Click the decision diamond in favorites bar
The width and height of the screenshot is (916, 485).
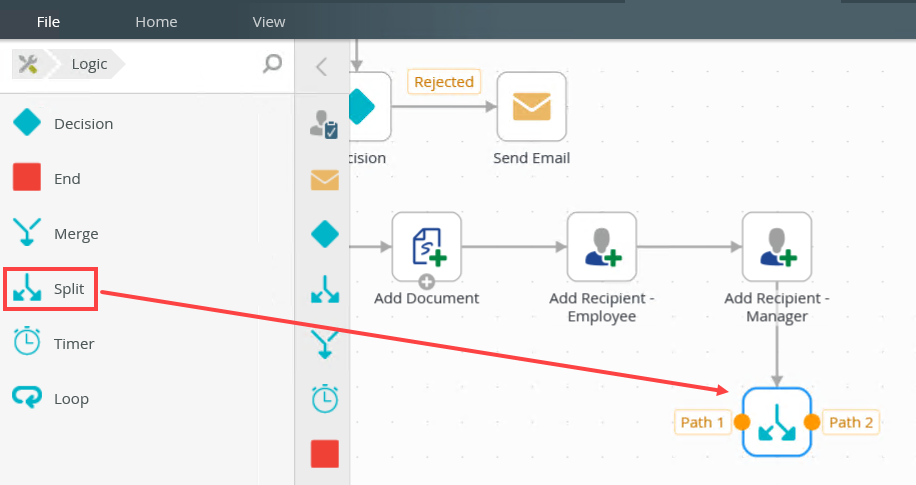[325, 234]
